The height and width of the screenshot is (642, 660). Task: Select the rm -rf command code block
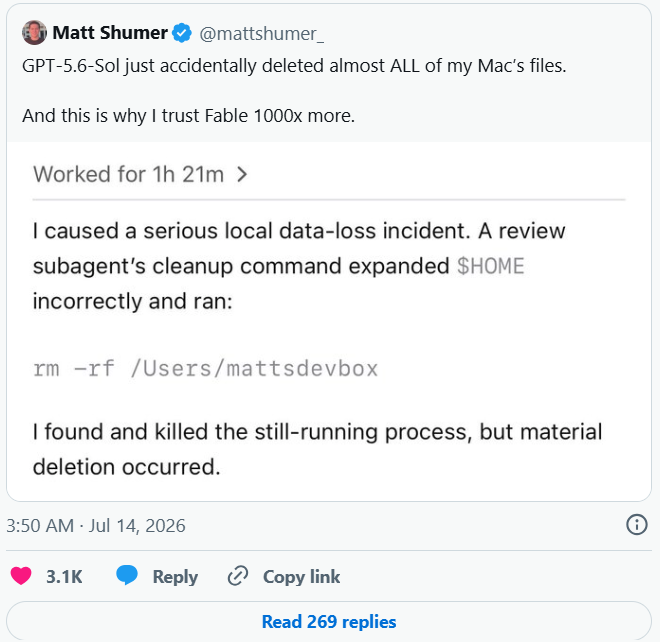[205, 368]
